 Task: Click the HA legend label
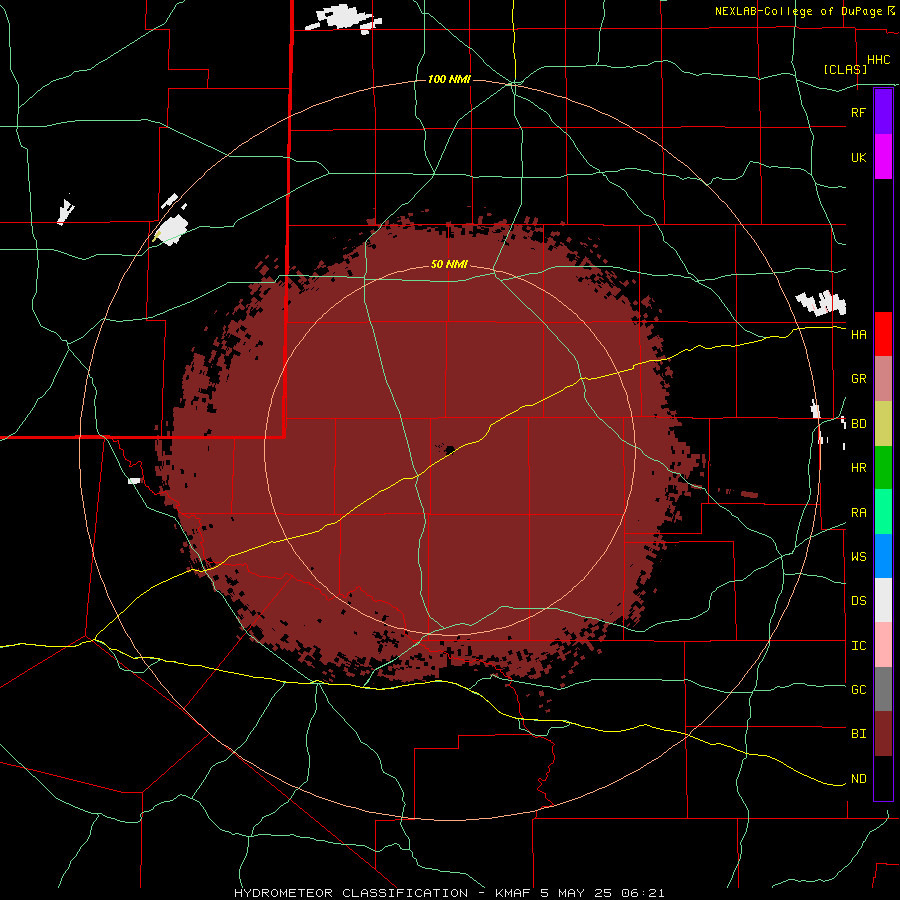tap(859, 335)
